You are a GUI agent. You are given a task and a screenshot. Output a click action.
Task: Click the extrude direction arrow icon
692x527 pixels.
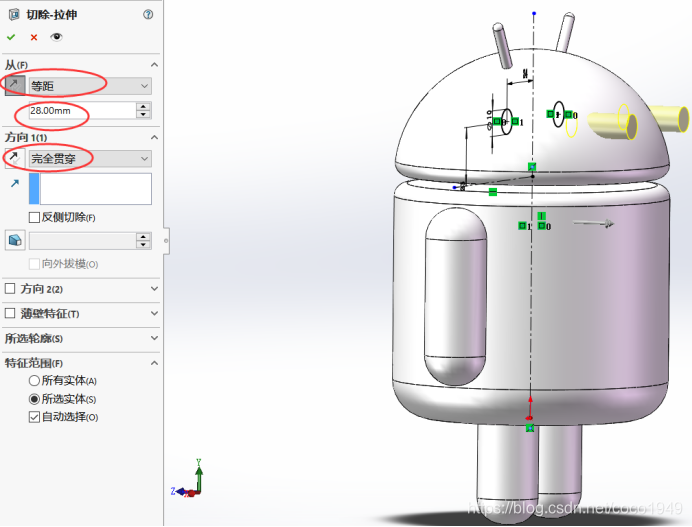[15, 183]
